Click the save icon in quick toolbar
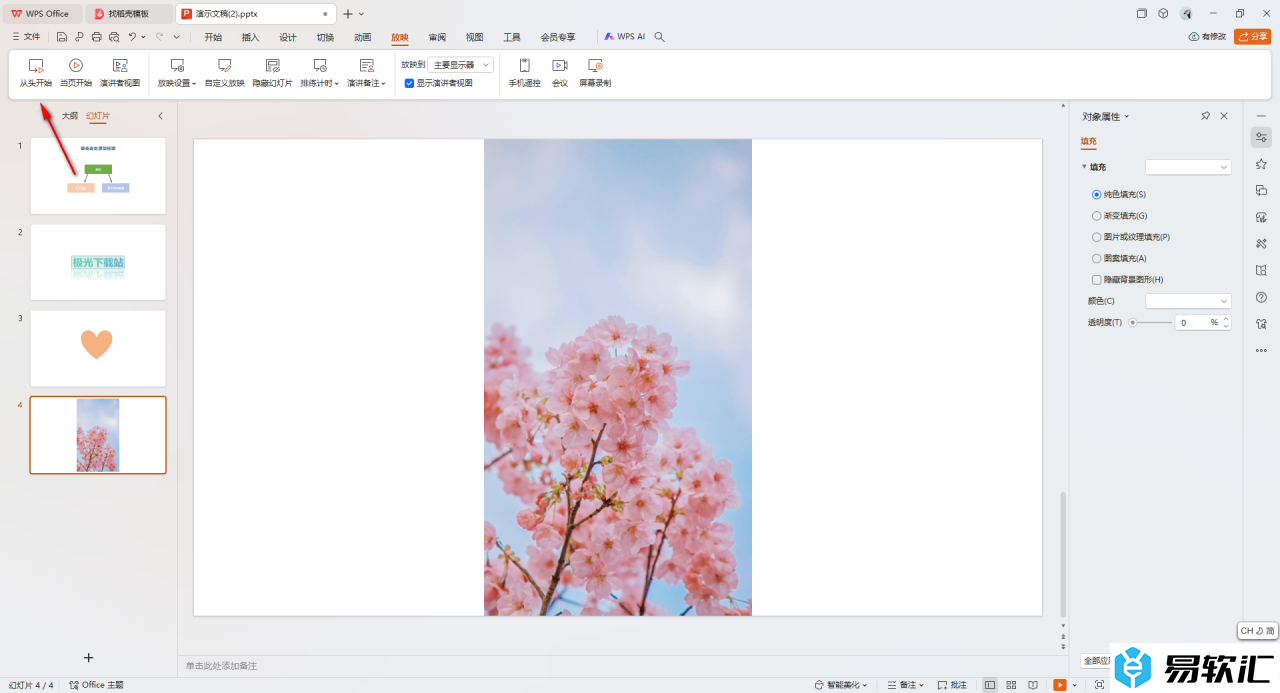This screenshot has height=693, width=1280. [x=62, y=37]
